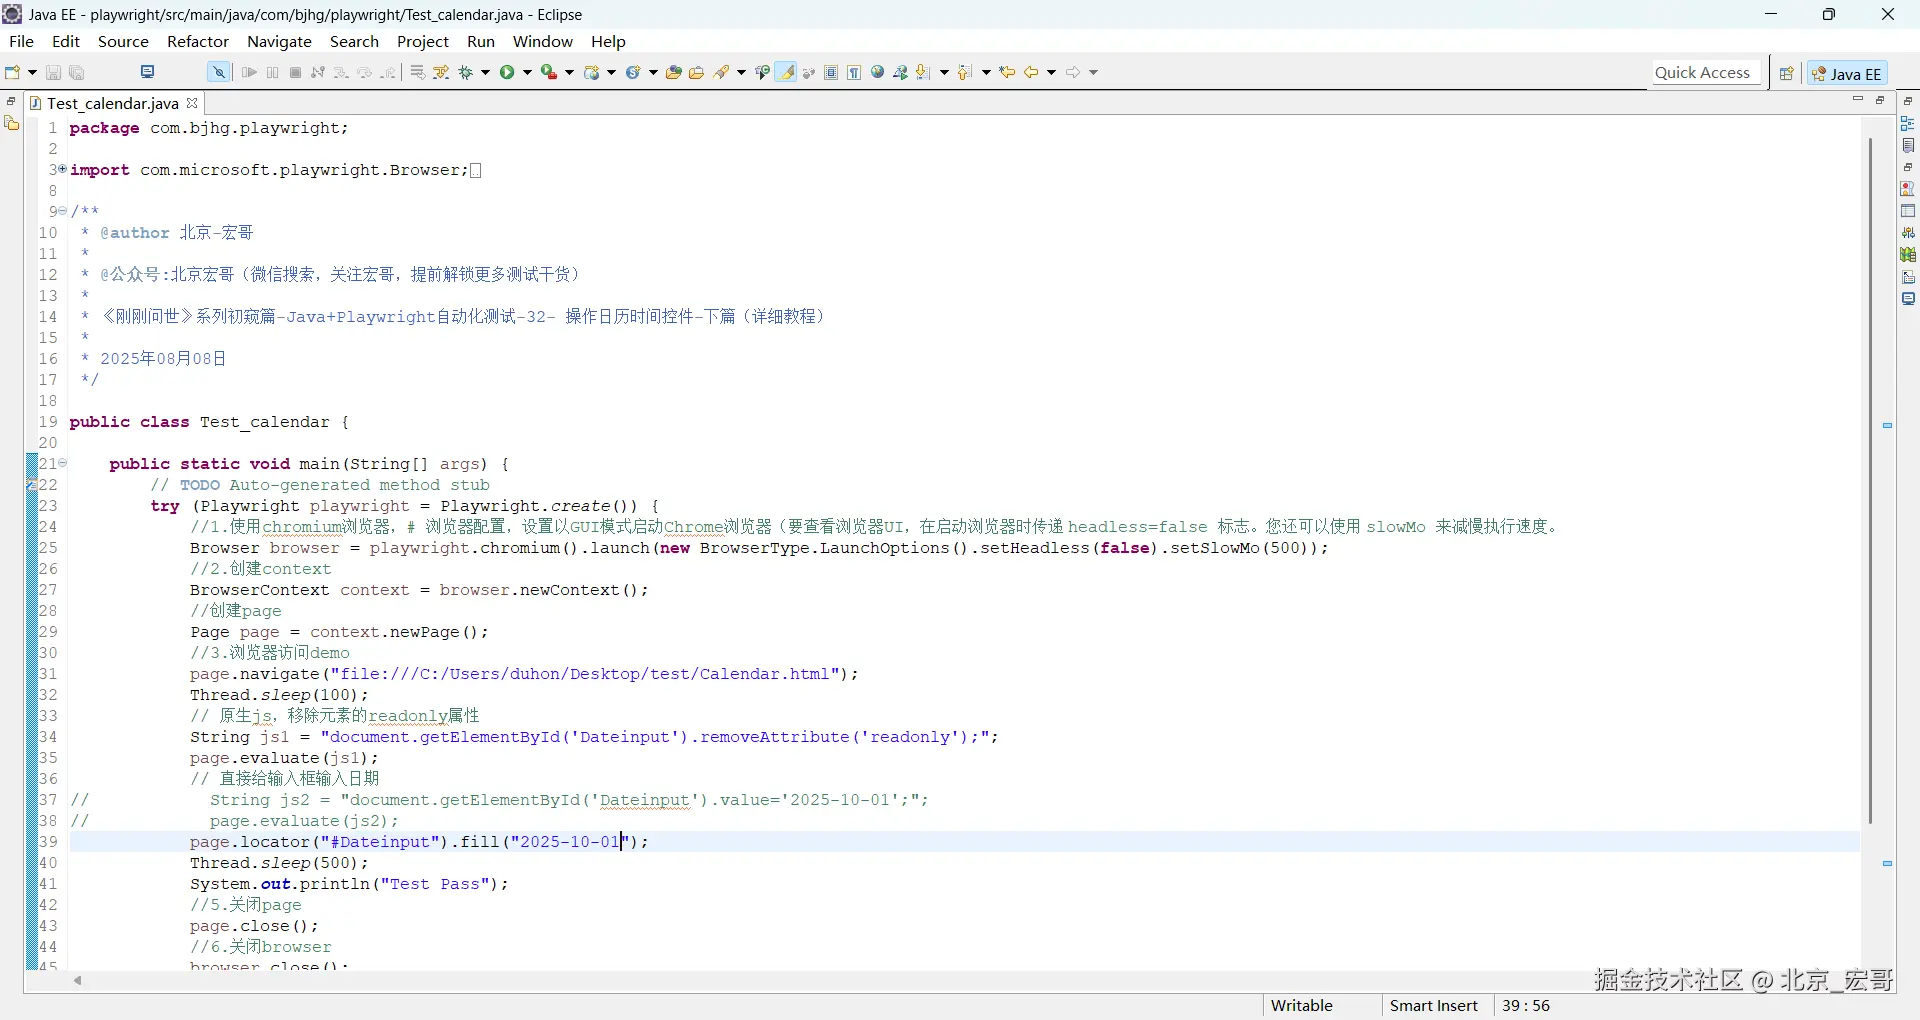
Task: Maximize the editor area
Action: pos(1880,100)
